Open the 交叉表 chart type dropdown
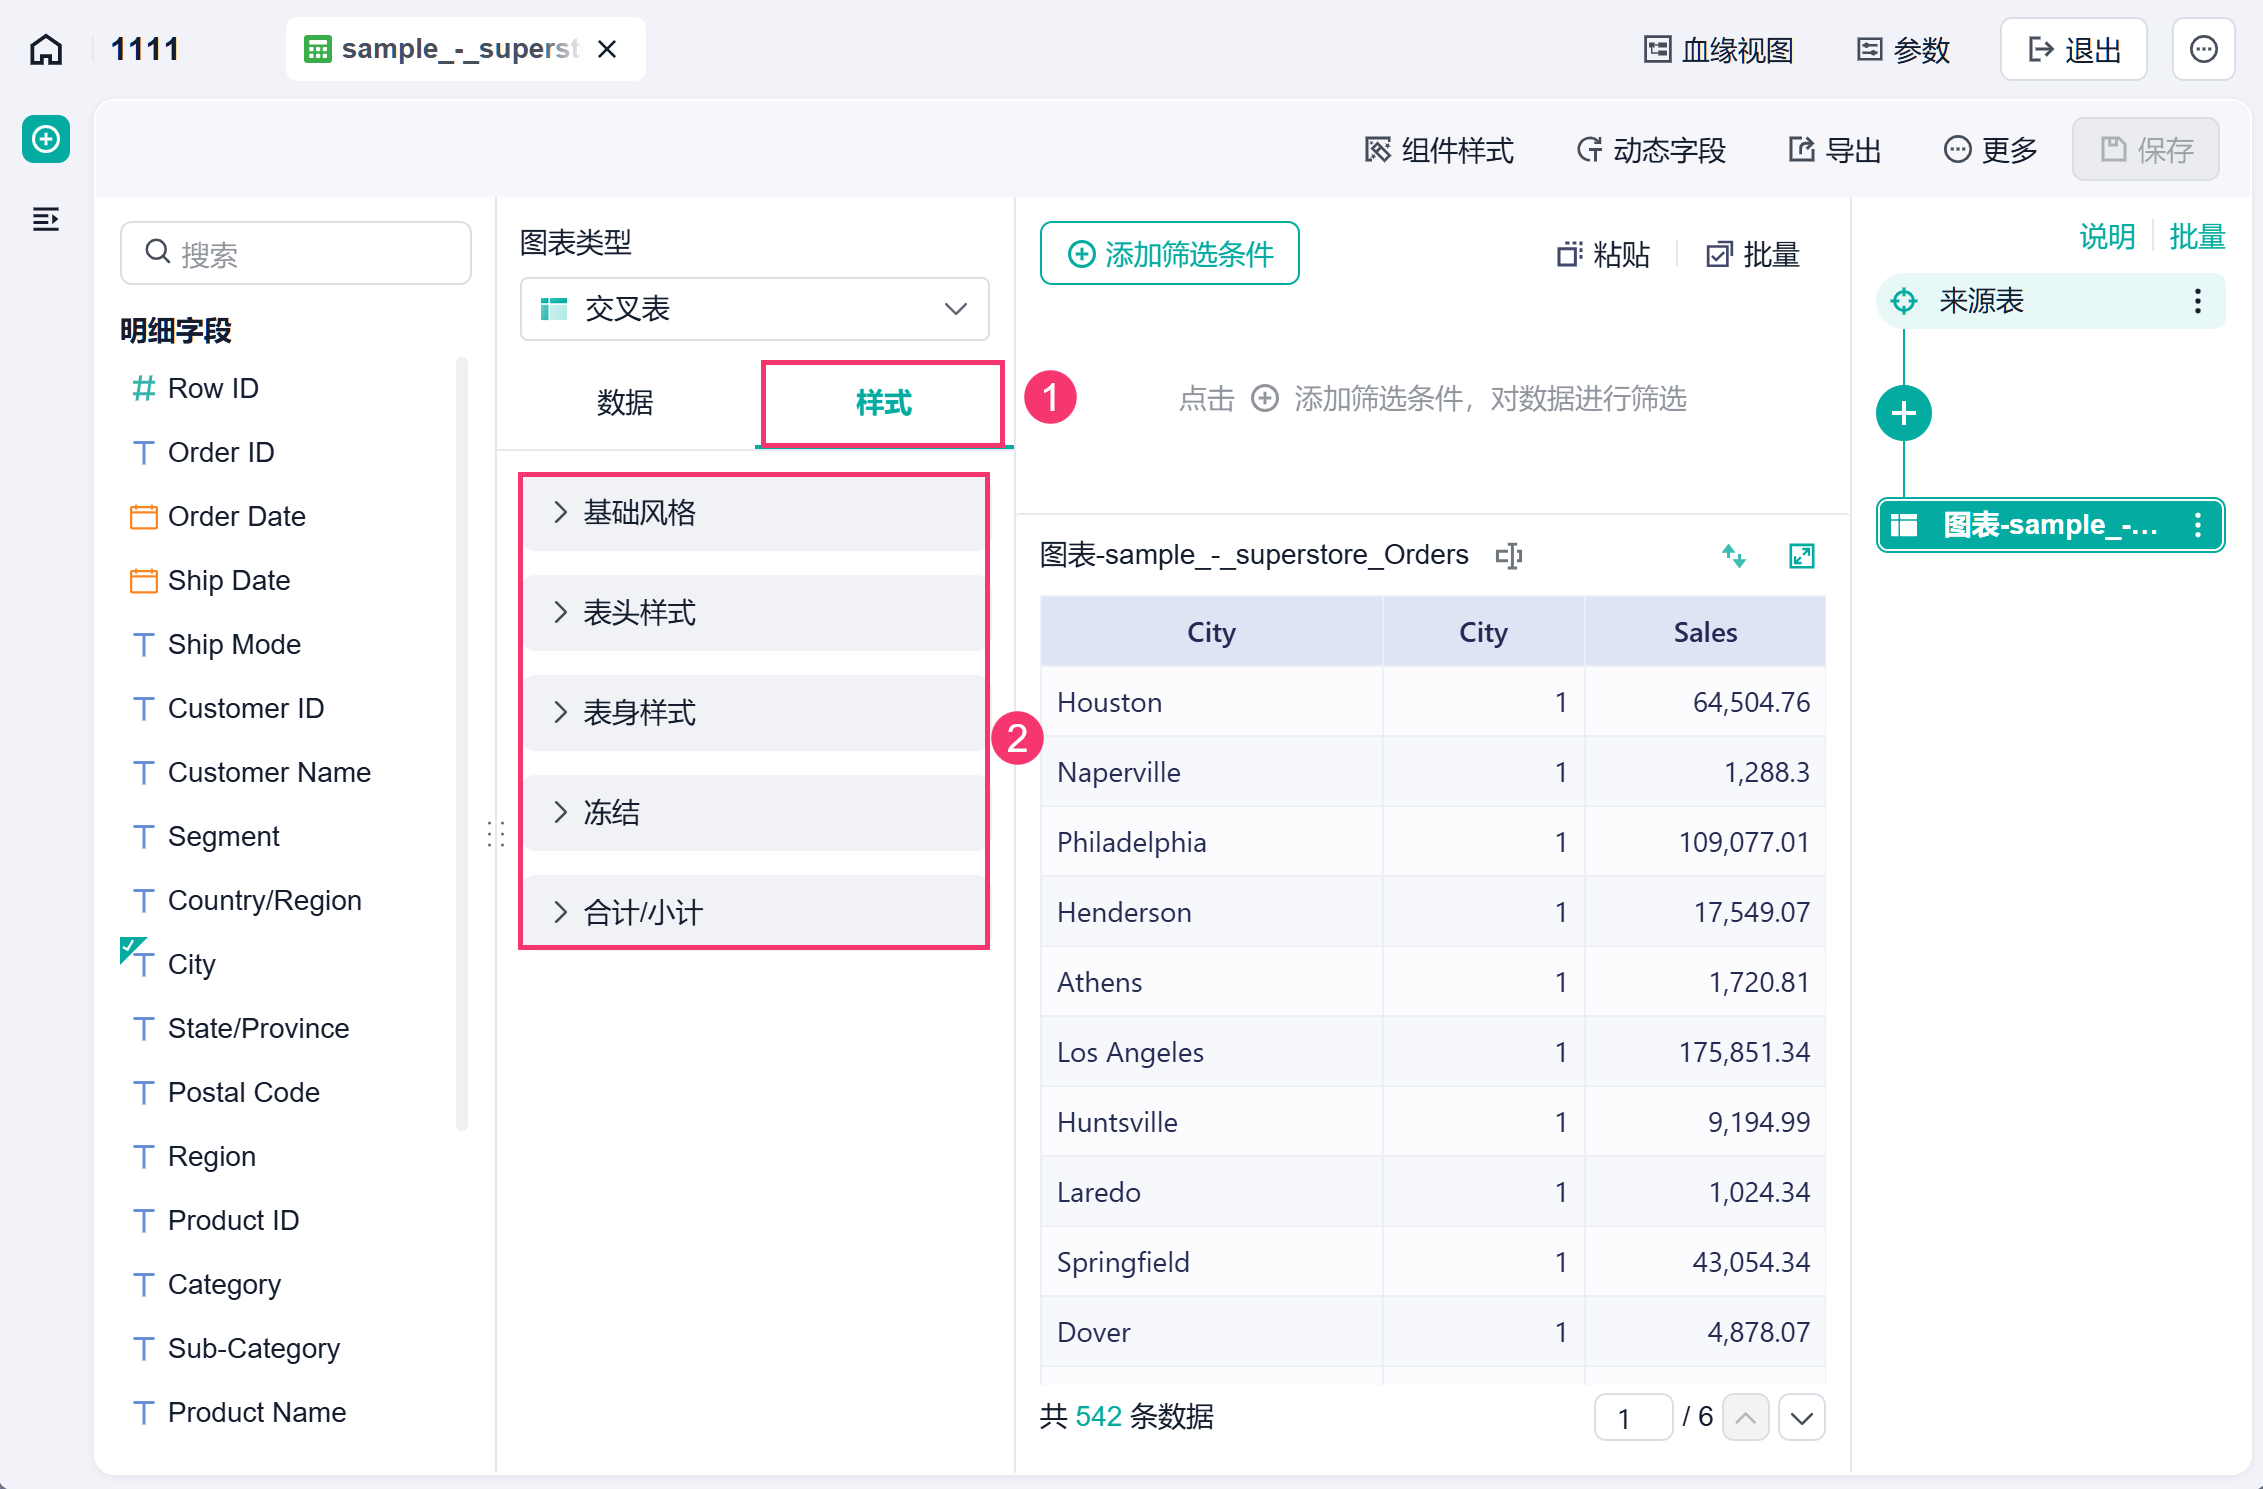Screen dimensions: 2263x1489 (755, 309)
